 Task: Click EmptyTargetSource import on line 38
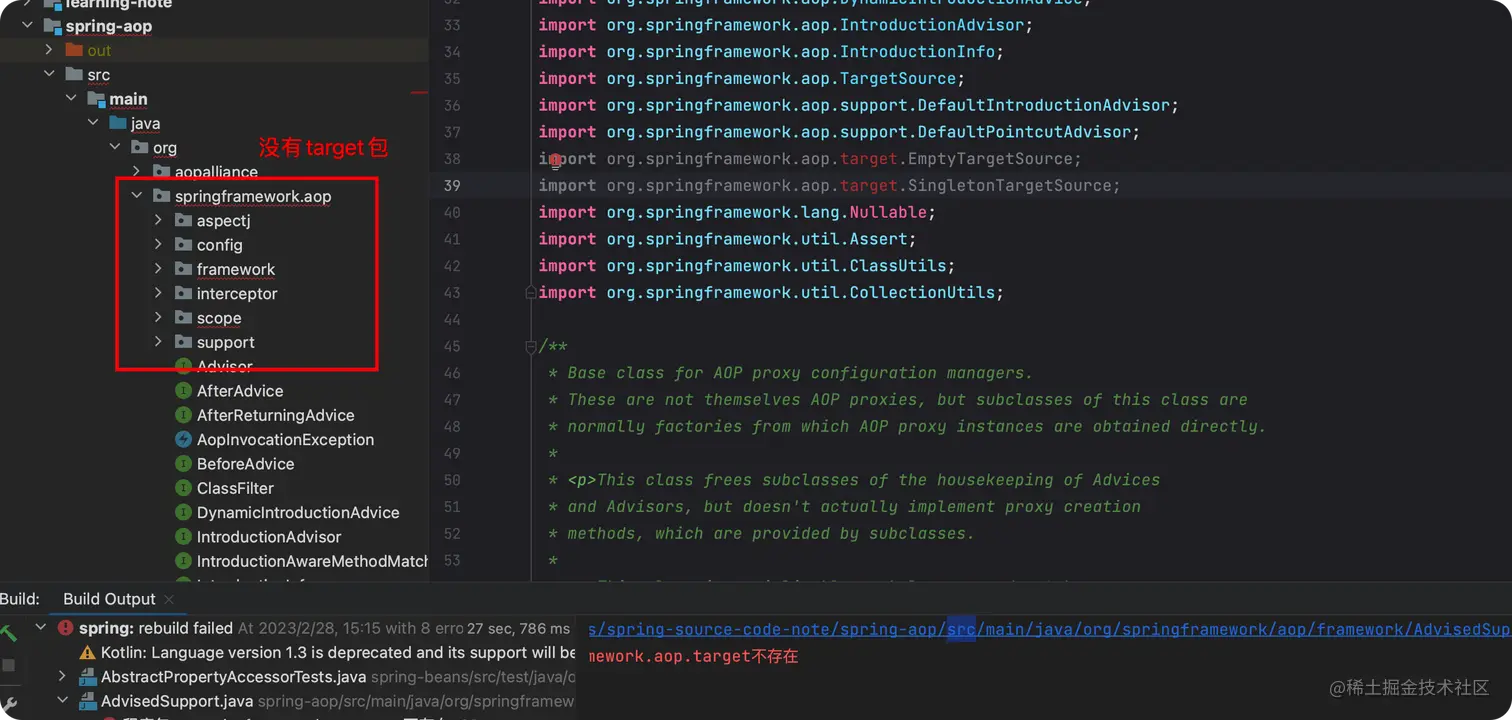point(810,159)
